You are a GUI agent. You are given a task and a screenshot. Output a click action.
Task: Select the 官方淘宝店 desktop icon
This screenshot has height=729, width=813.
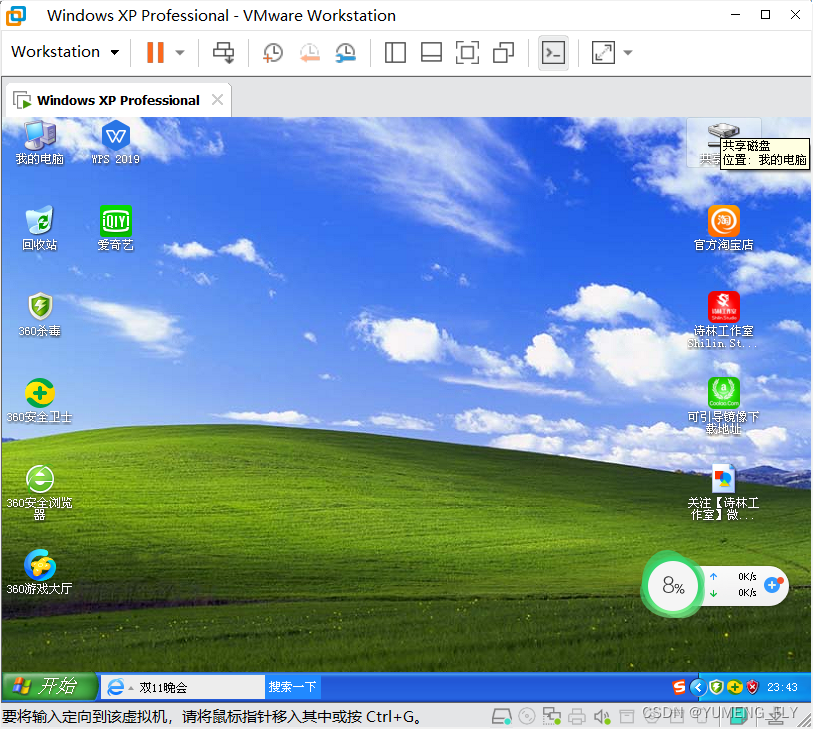723,229
